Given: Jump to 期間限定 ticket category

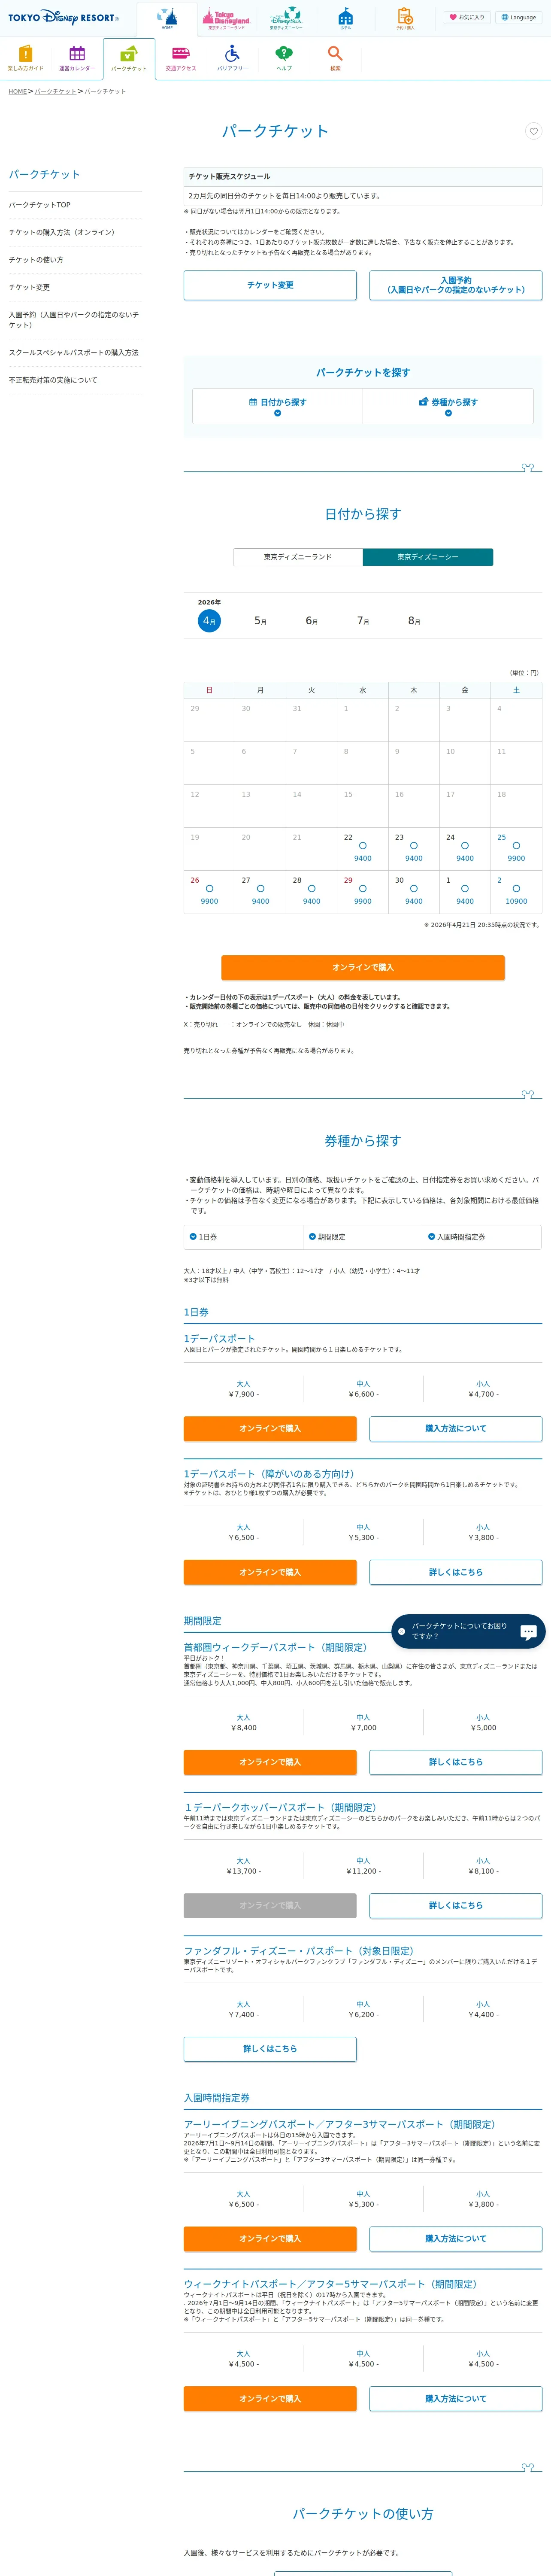Looking at the screenshot, I should coord(362,1237).
